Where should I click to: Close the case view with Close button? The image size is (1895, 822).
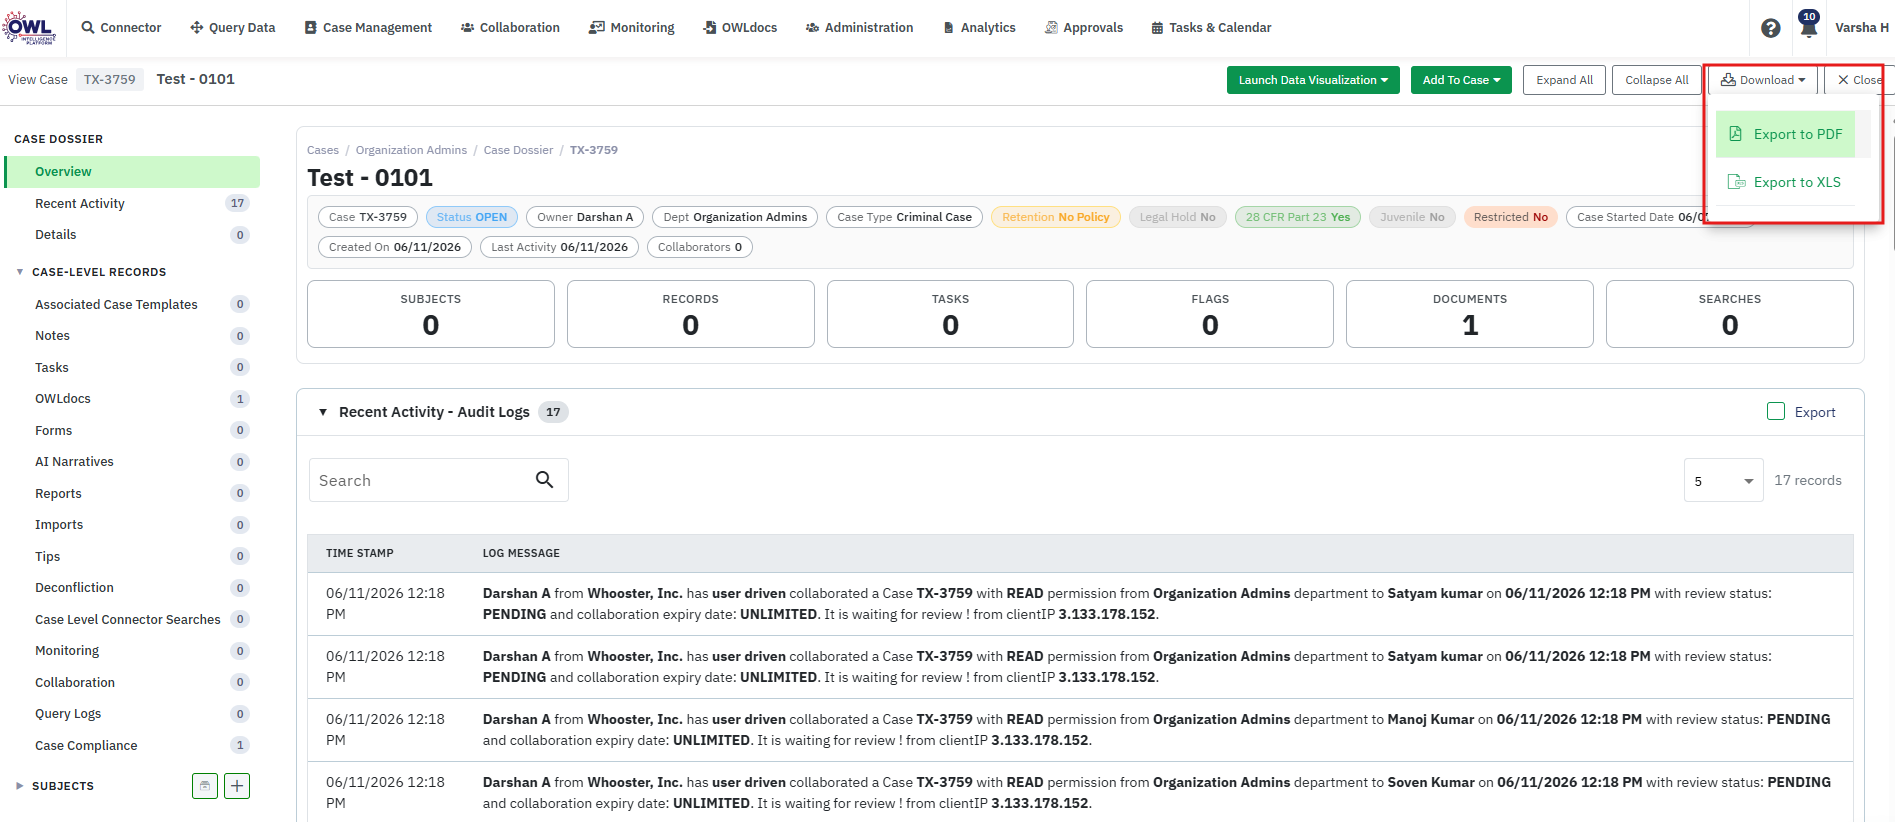click(1859, 80)
